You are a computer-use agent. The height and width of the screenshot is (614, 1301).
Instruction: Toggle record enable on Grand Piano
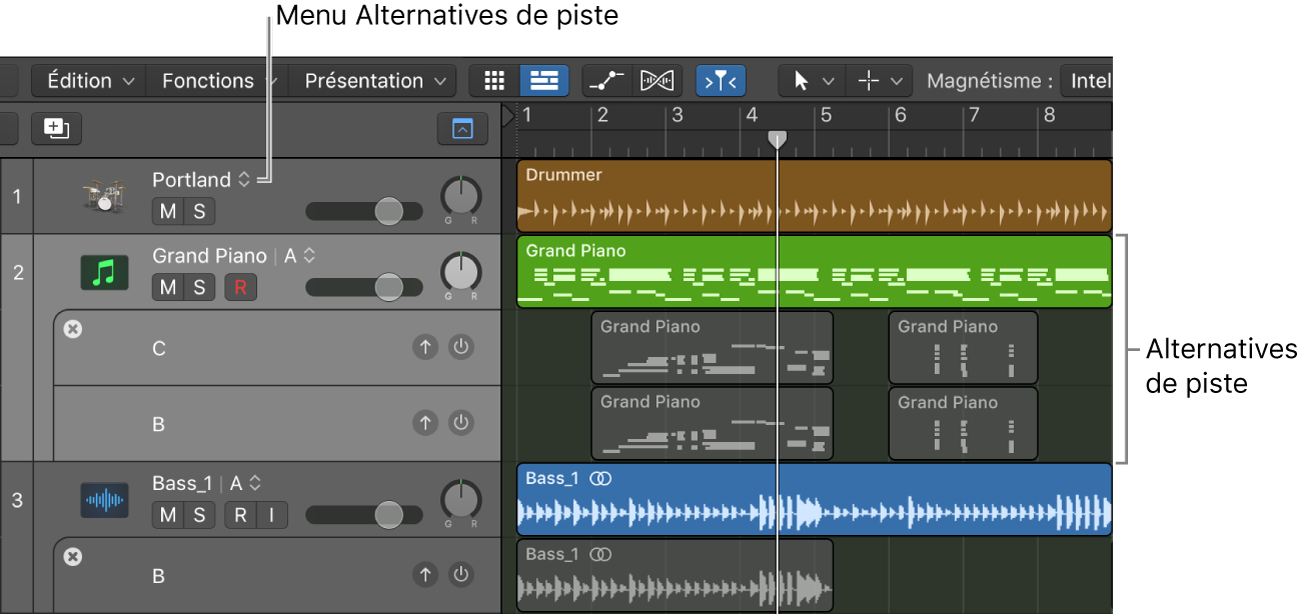click(240, 288)
